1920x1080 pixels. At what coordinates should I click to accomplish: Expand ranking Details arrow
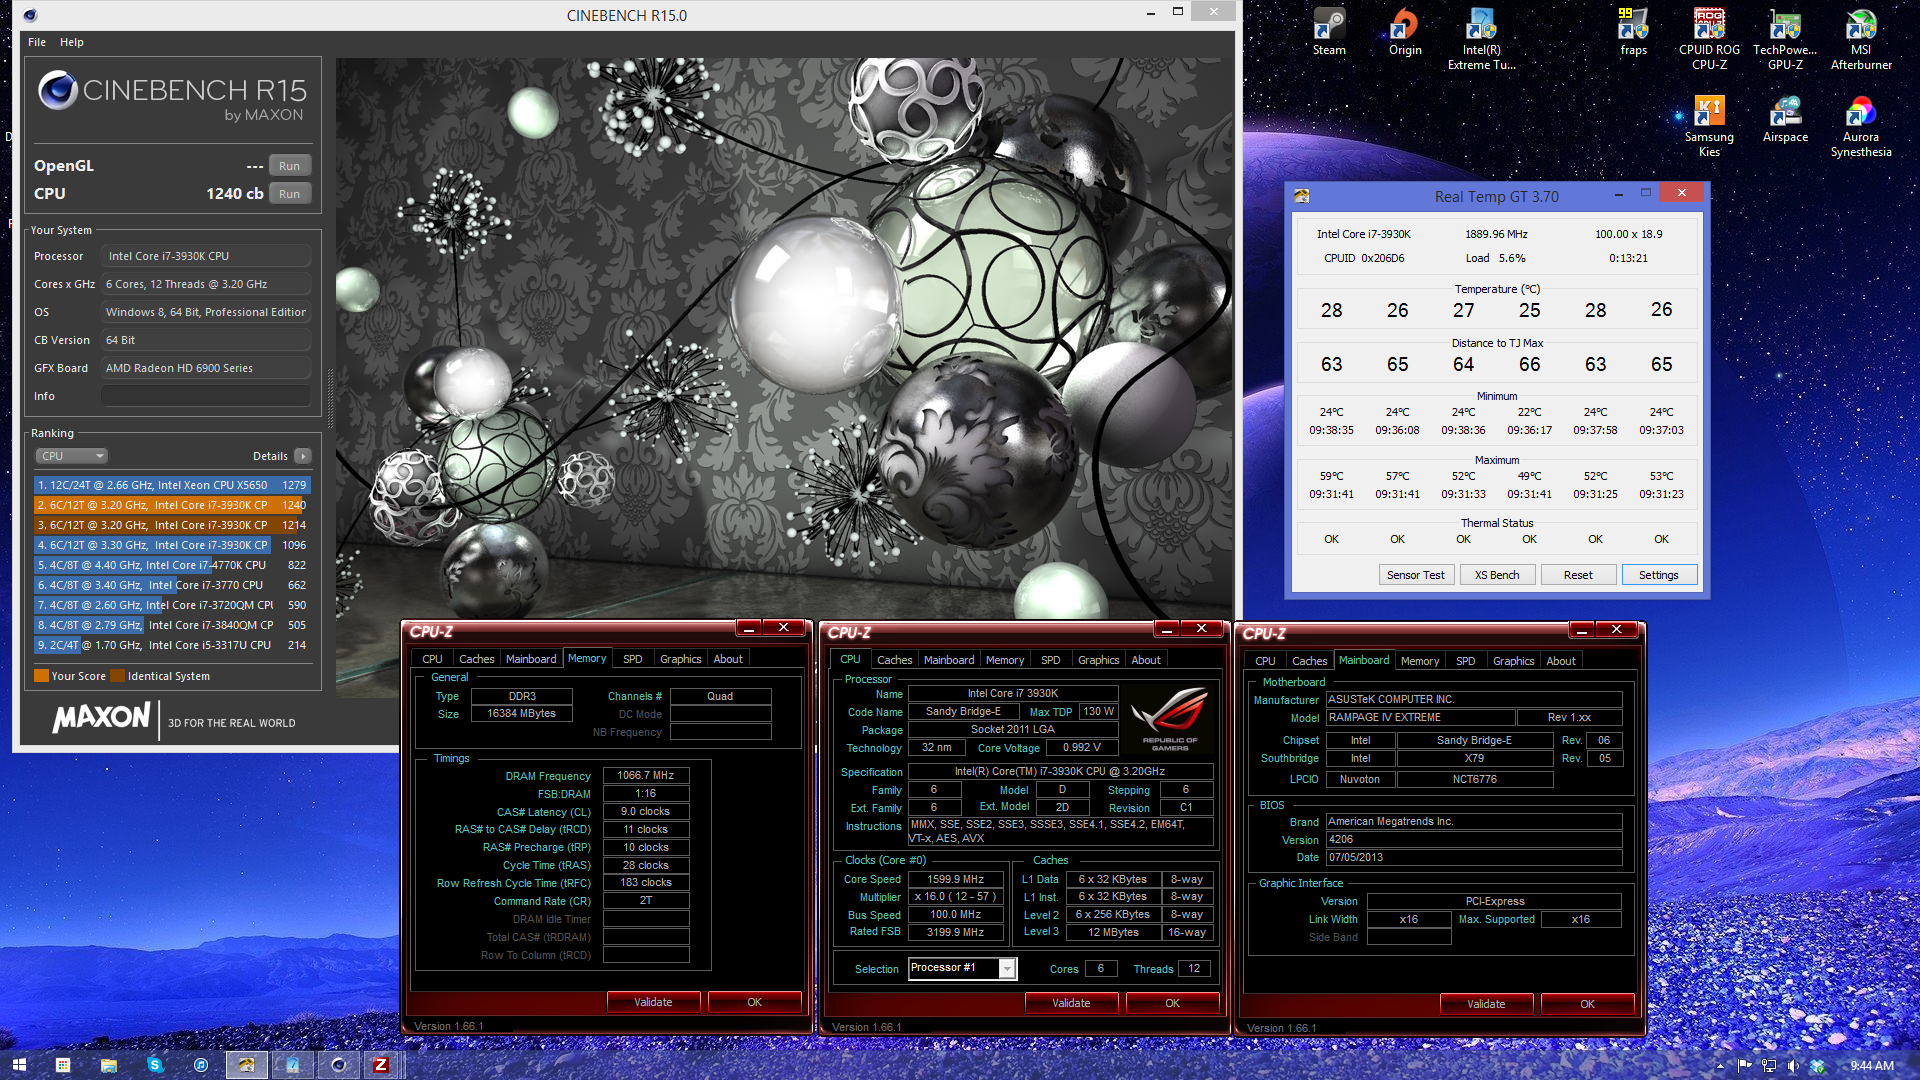(x=303, y=456)
